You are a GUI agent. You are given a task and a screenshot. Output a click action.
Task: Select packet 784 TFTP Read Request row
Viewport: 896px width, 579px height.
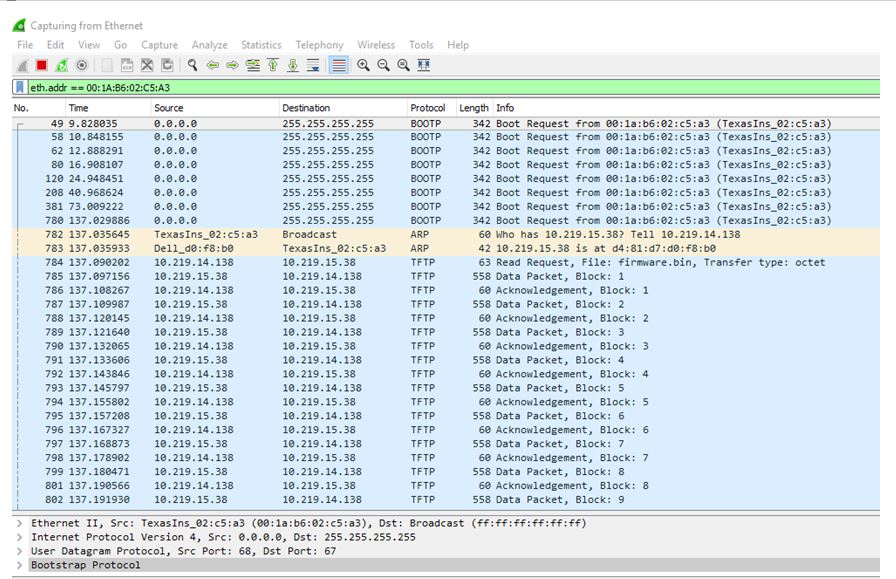click(446, 262)
